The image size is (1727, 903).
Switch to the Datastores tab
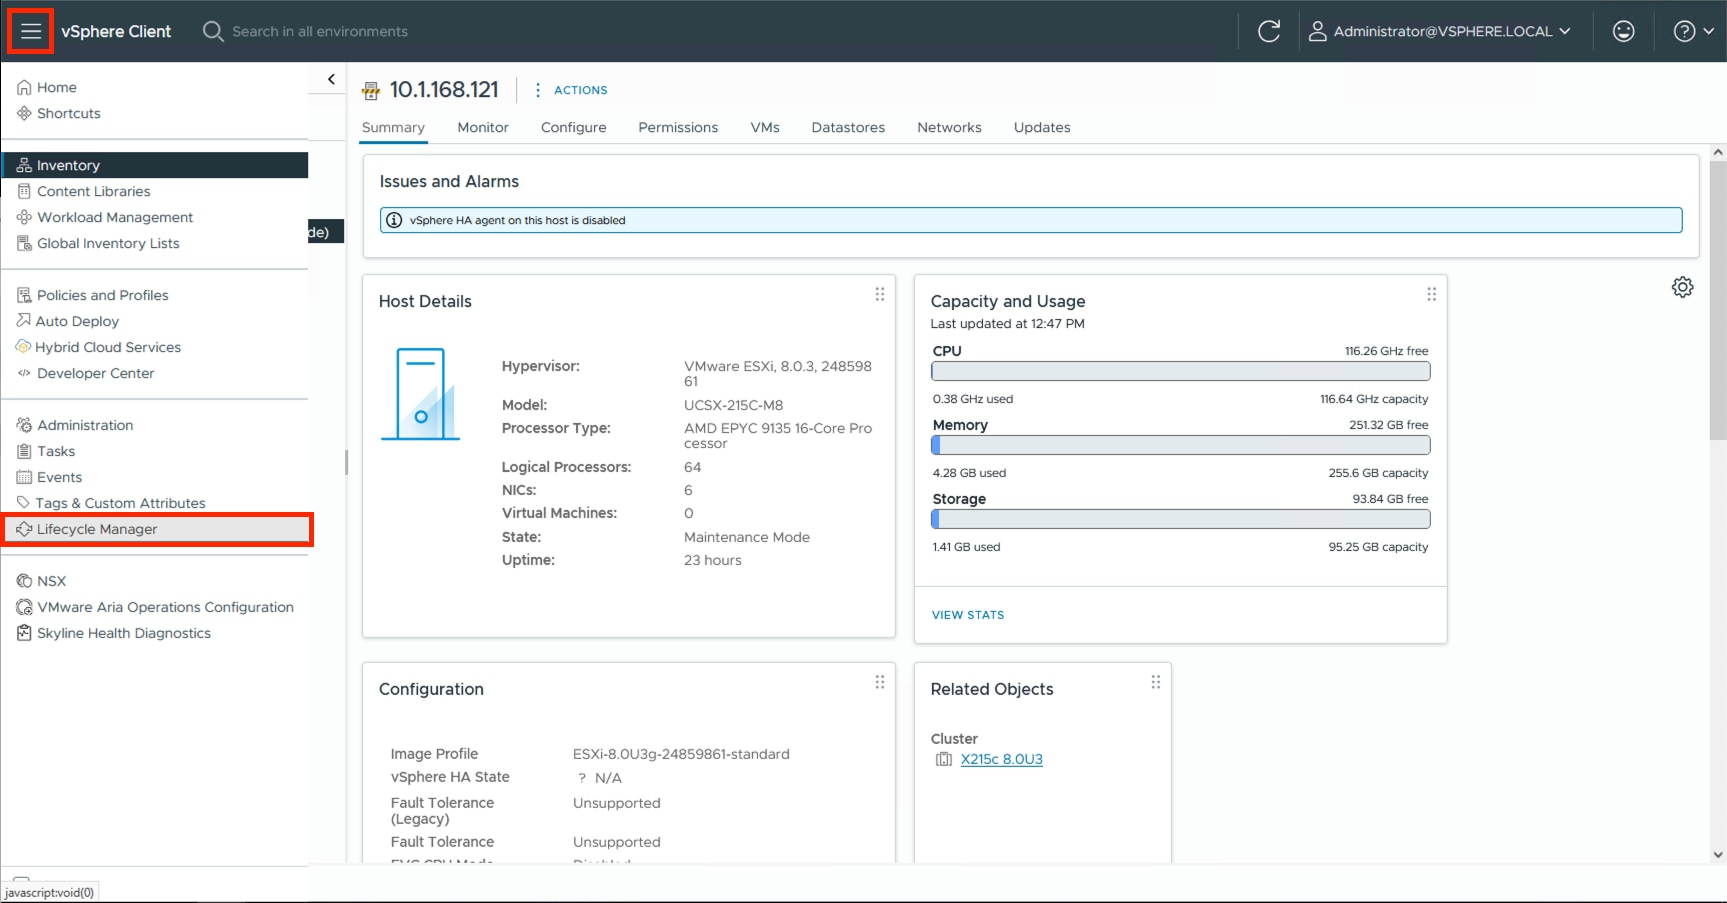coord(848,128)
